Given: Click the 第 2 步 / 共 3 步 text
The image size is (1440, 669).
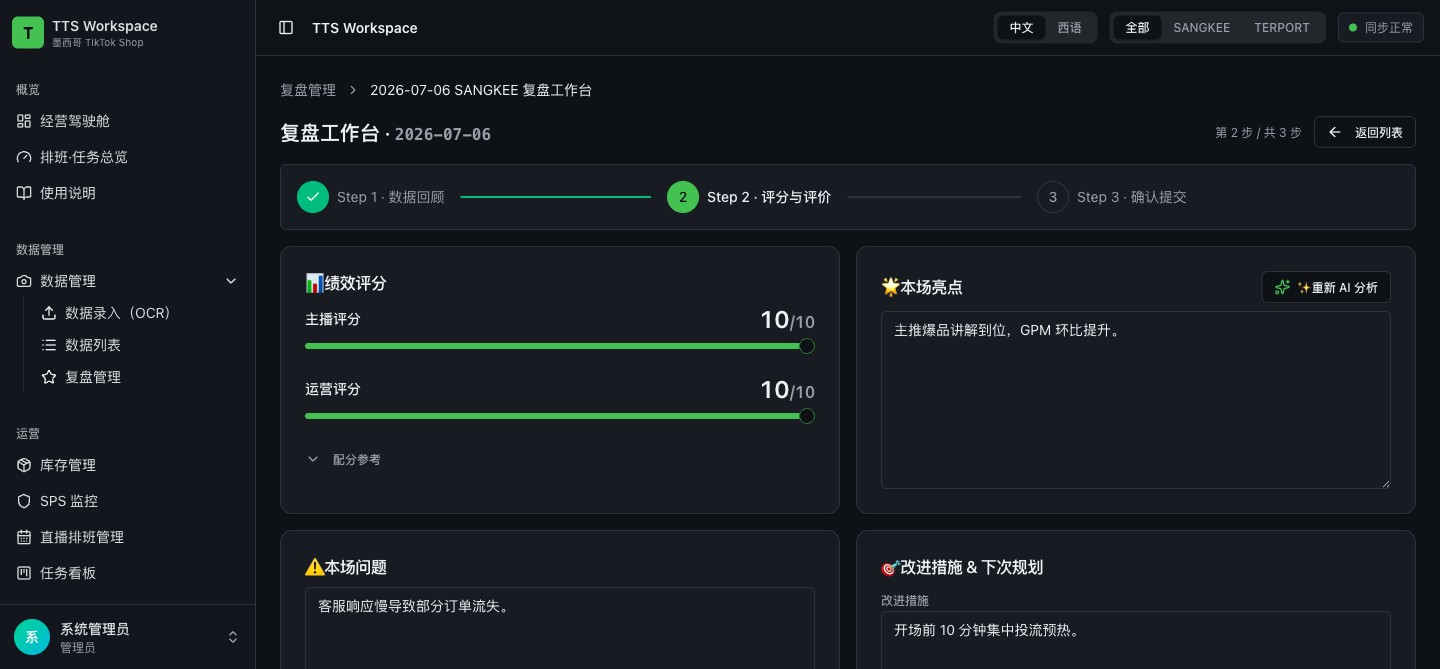Looking at the screenshot, I should click(1258, 133).
